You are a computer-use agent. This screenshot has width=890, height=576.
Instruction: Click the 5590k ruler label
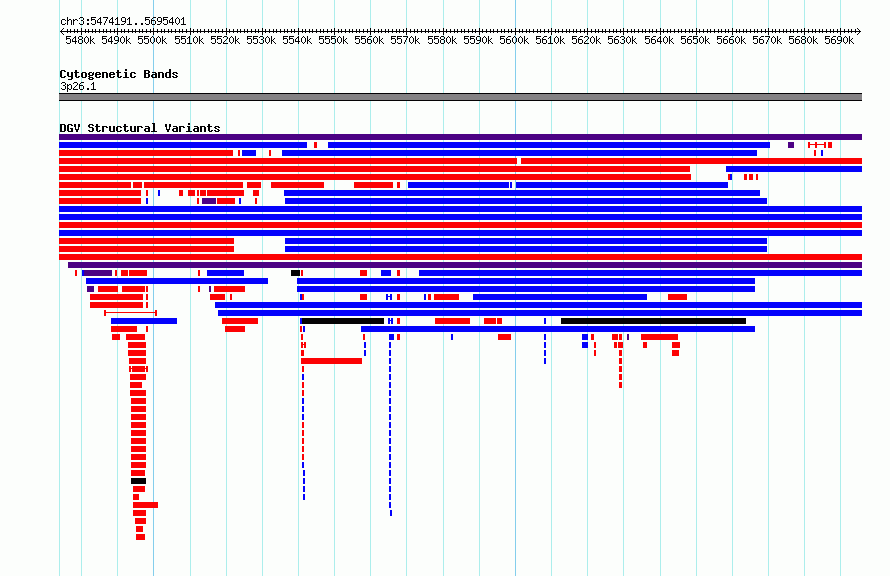click(478, 40)
